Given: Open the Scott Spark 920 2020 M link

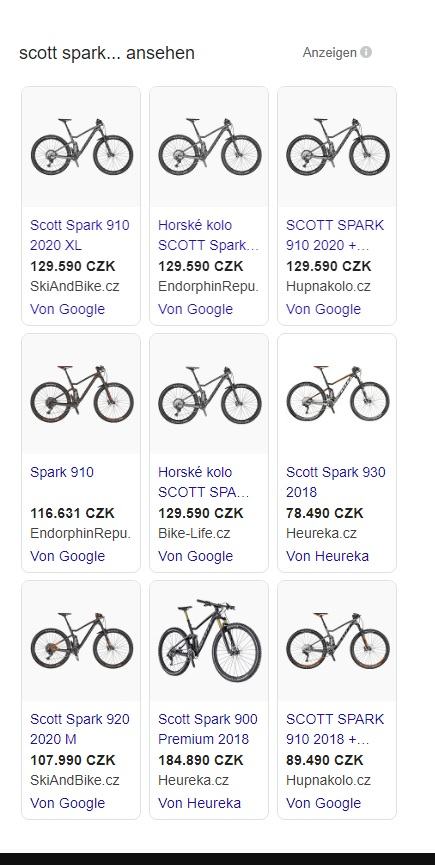Looking at the screenshot, I should click(80, 729).
